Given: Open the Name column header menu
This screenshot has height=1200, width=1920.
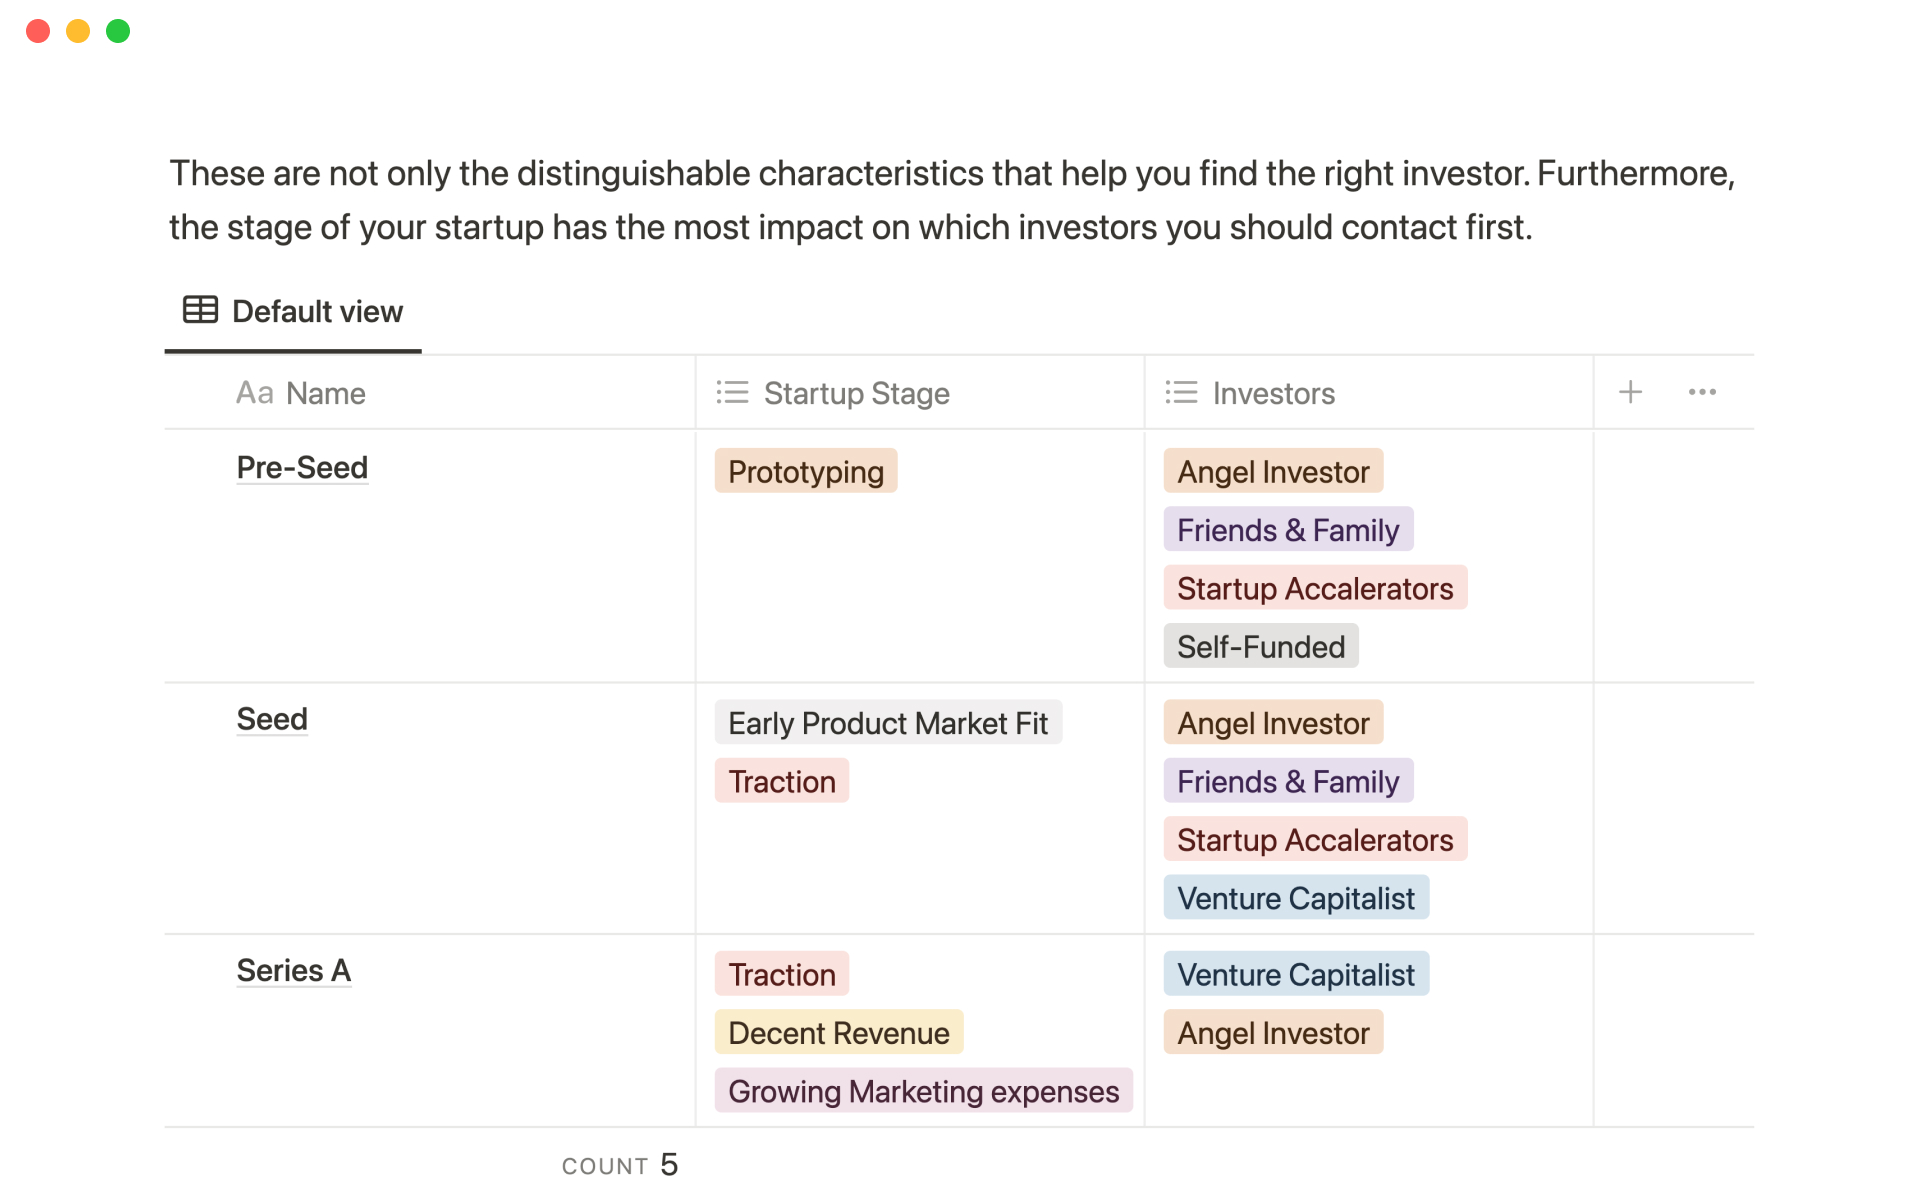Looking at the screenshot, I should click(x=325, y=393).
